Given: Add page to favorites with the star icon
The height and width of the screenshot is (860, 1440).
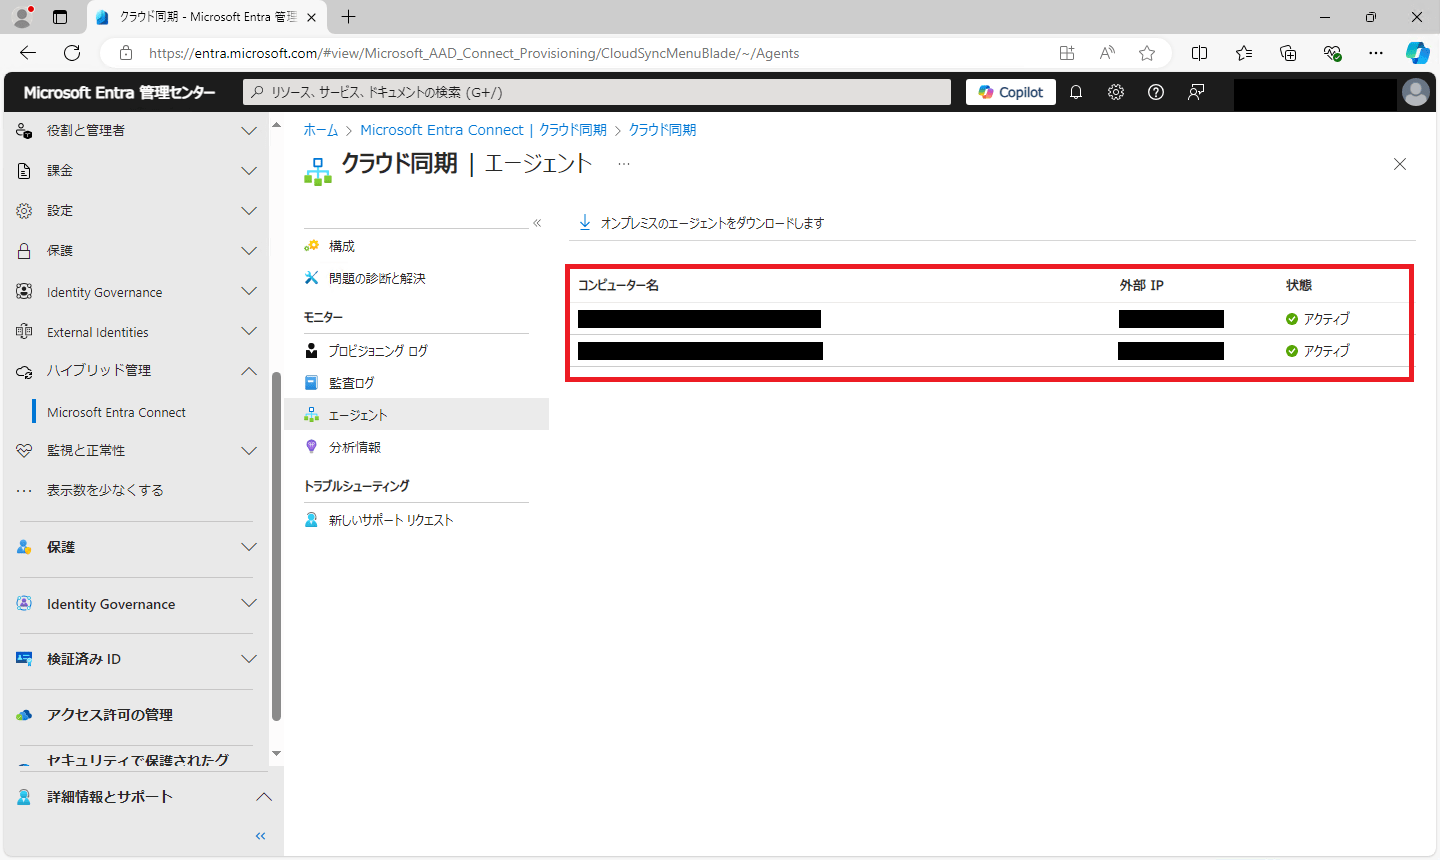Looking at the screenshot, I should coord(1147,53).
